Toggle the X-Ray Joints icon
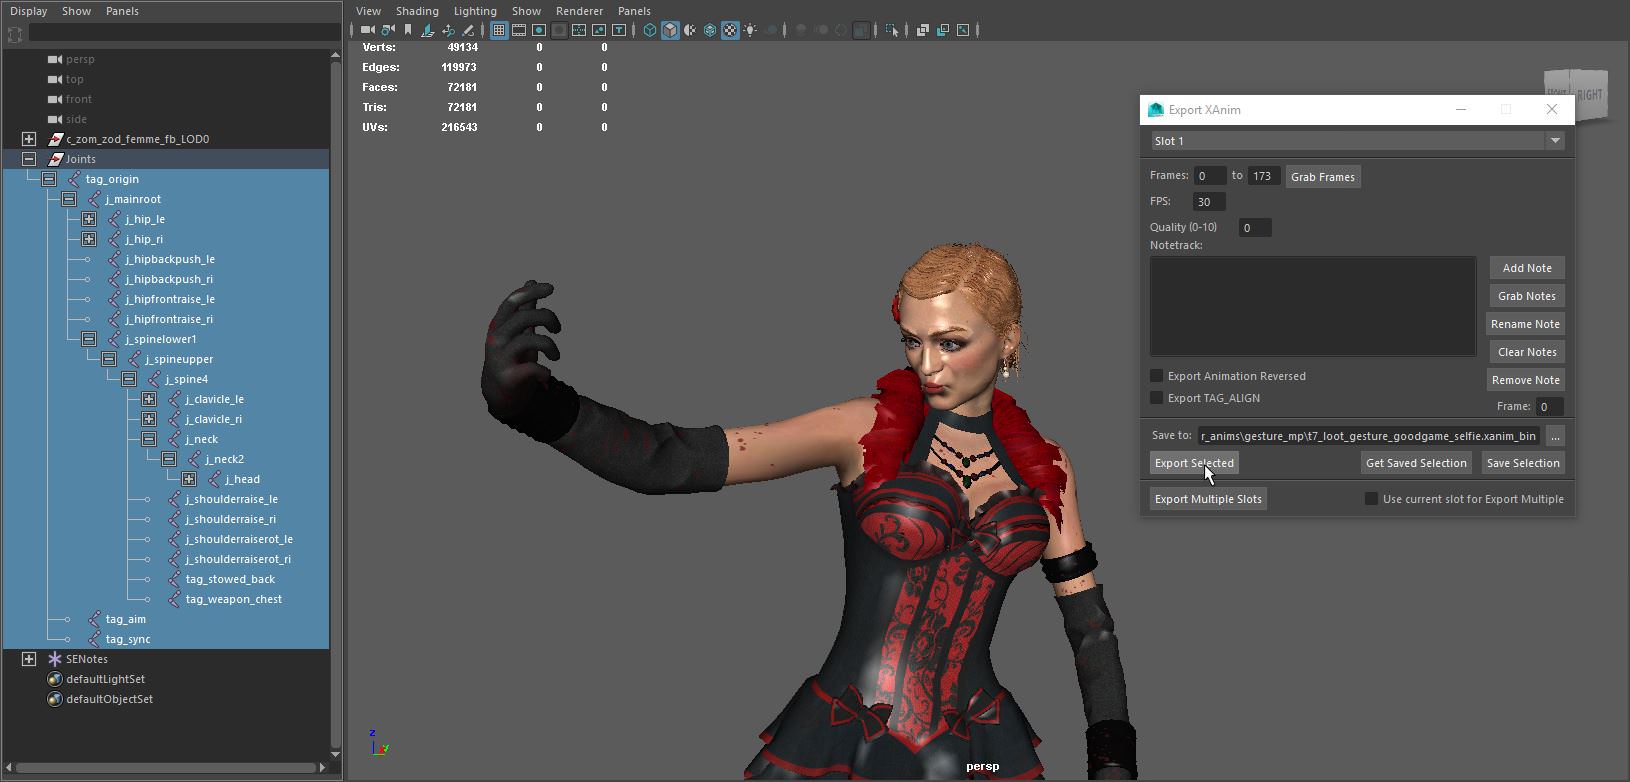 [x=962, y=30]
